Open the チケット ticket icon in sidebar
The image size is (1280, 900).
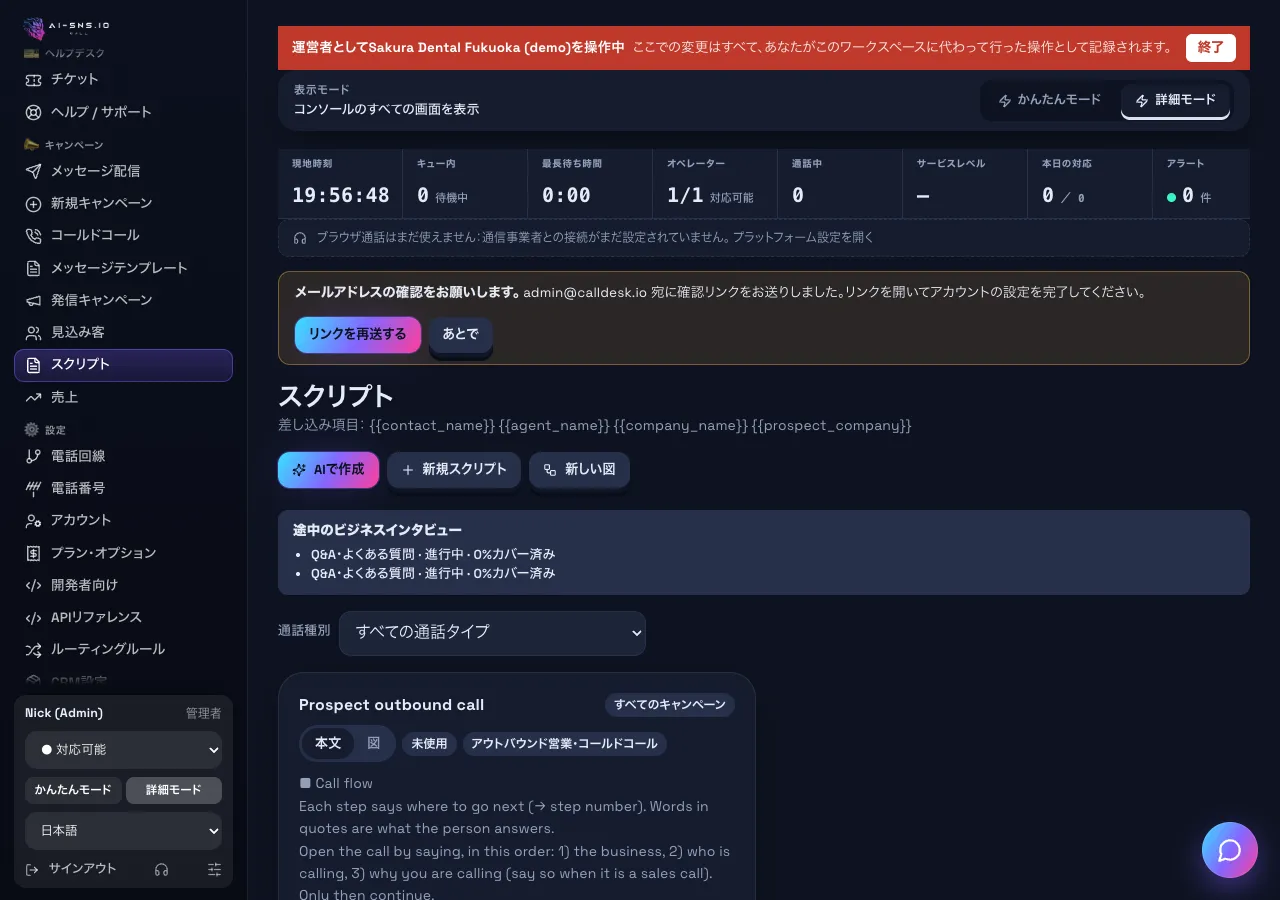coord(33,79)
